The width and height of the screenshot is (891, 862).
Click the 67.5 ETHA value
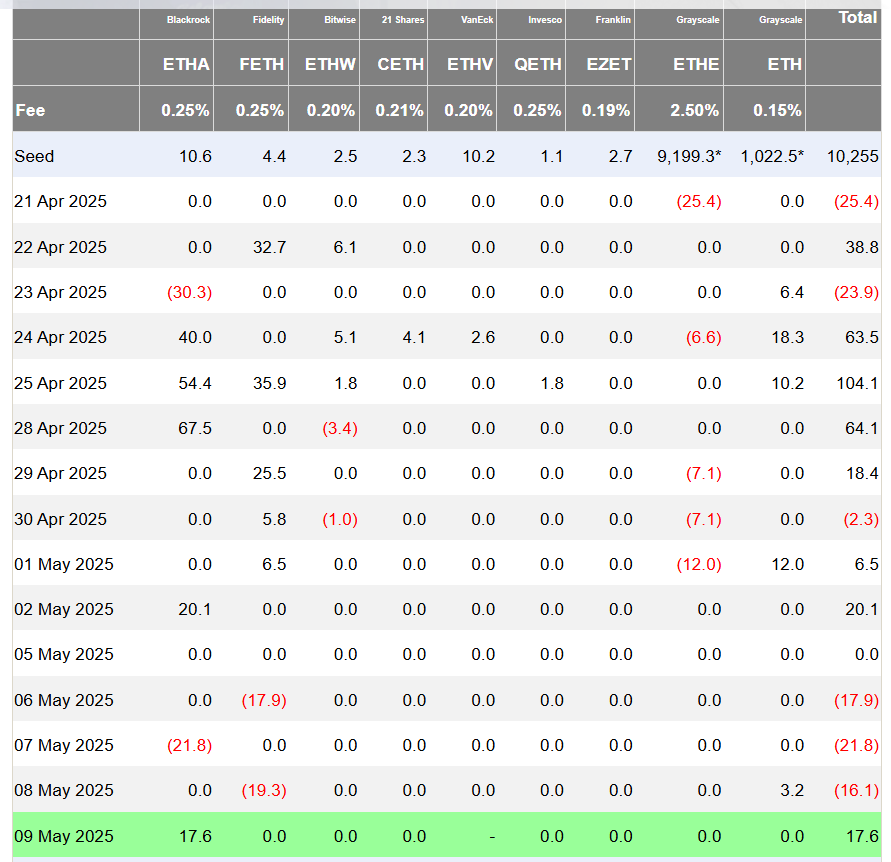195,428
